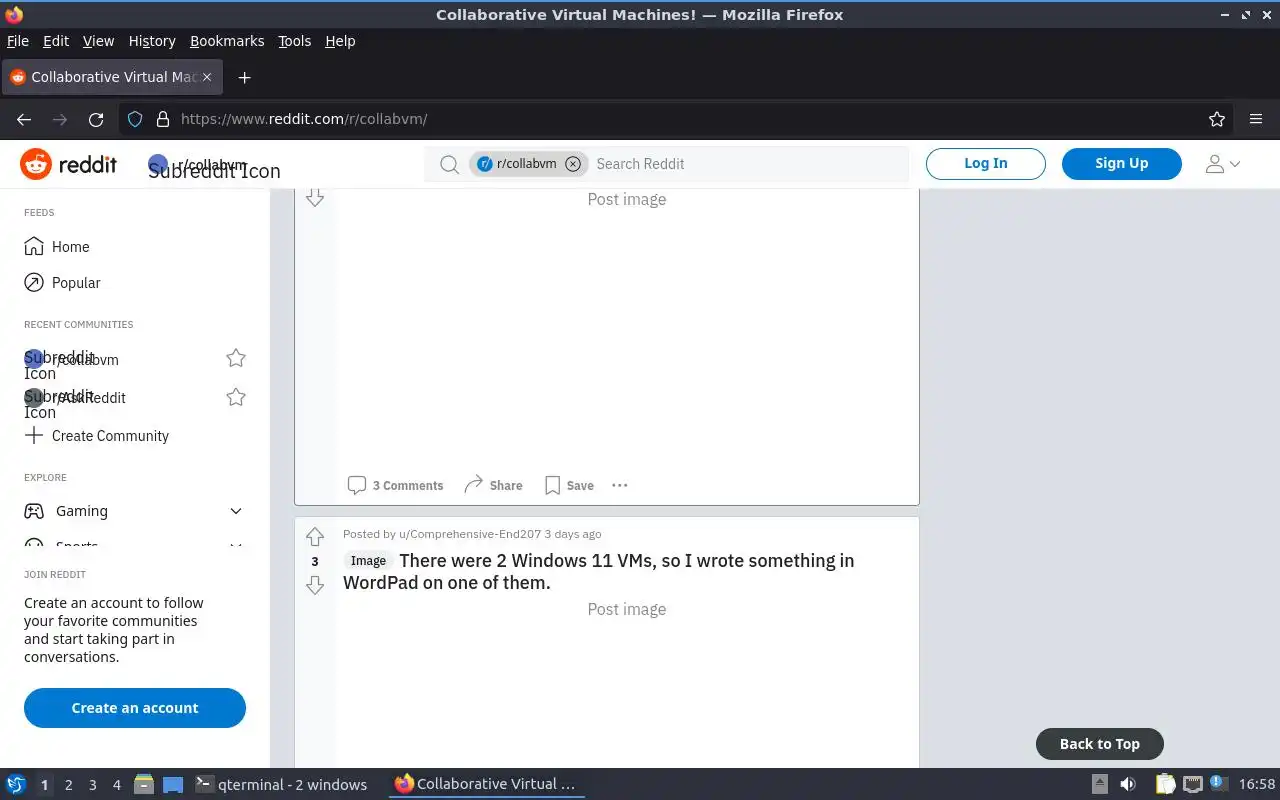Bookmark this page with the star
1280x800 pixels.
1217,119
